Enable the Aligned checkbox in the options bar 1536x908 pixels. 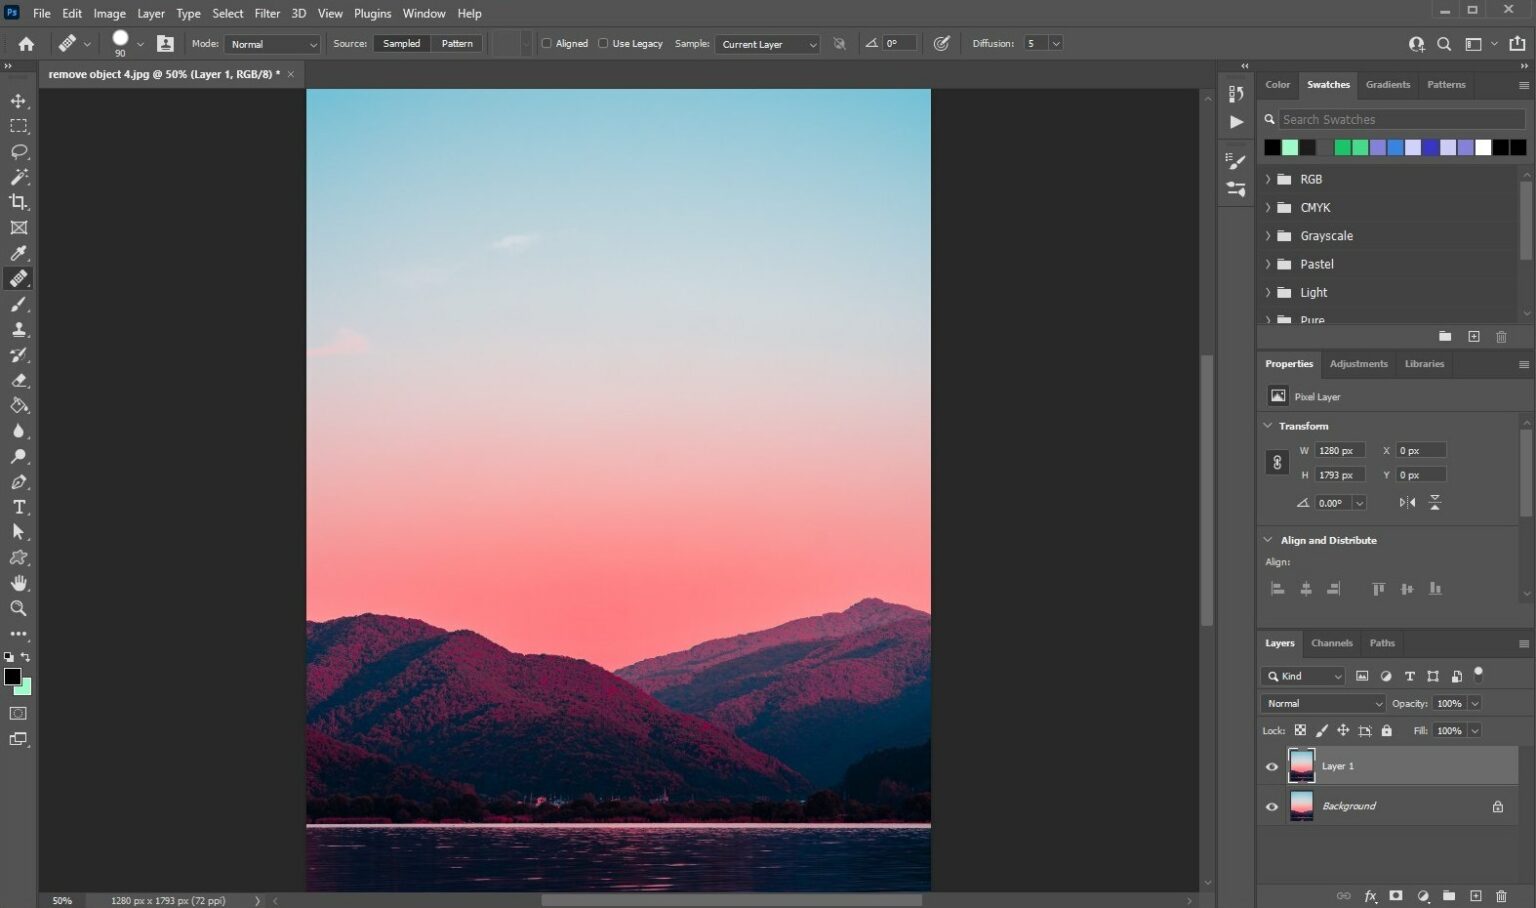(547, 43)
